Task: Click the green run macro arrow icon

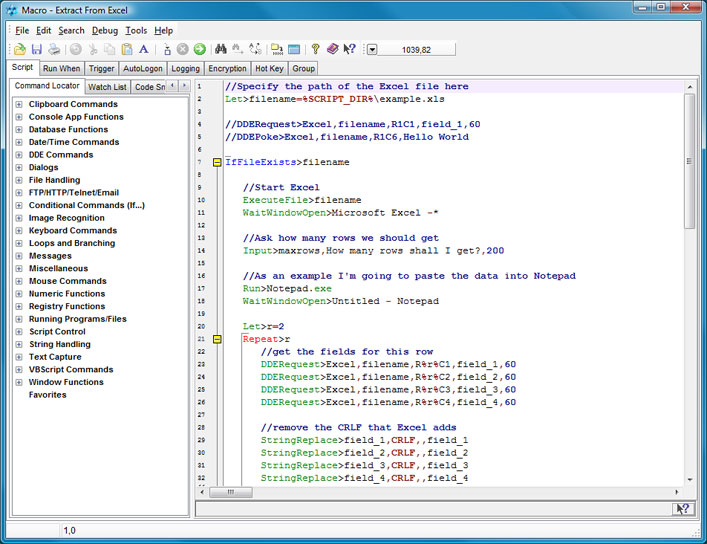Action: point(200,49)
